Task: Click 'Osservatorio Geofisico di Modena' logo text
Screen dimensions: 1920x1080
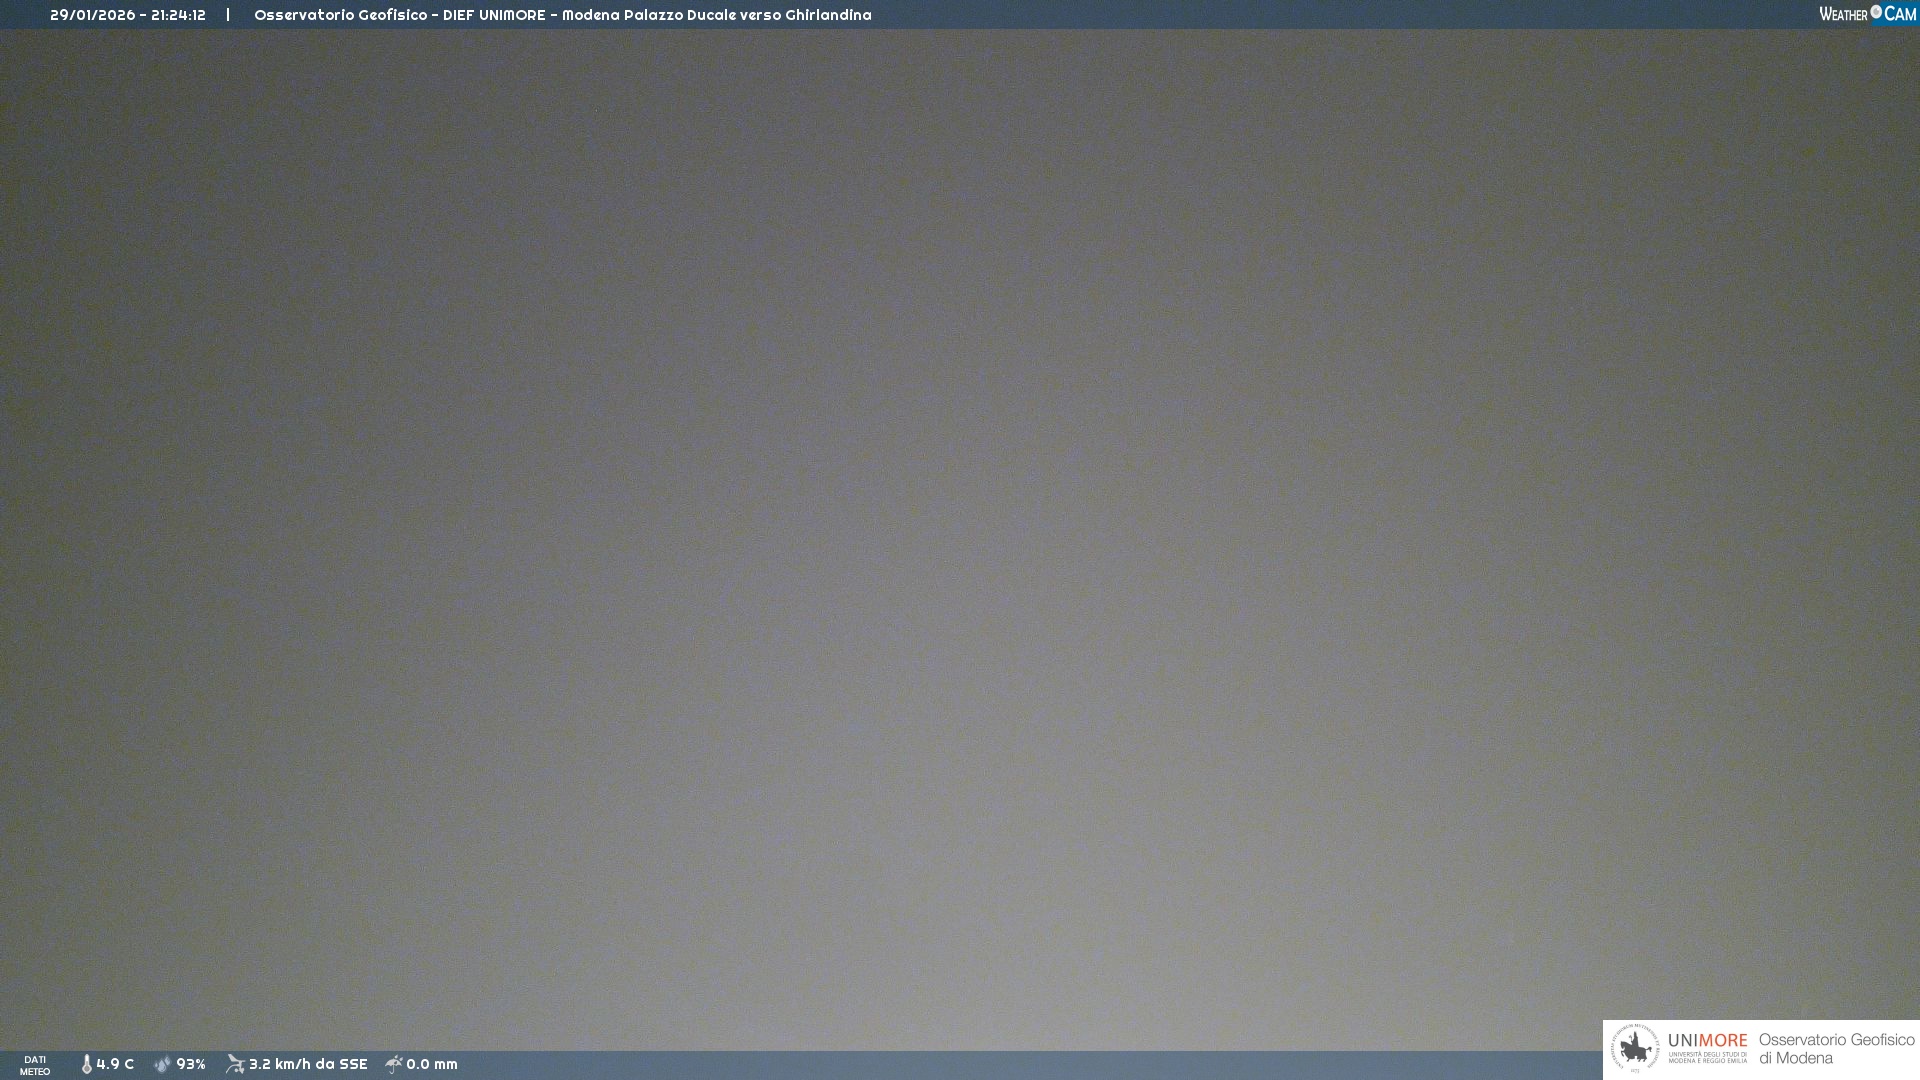Action: (x=1836, y=1049)
